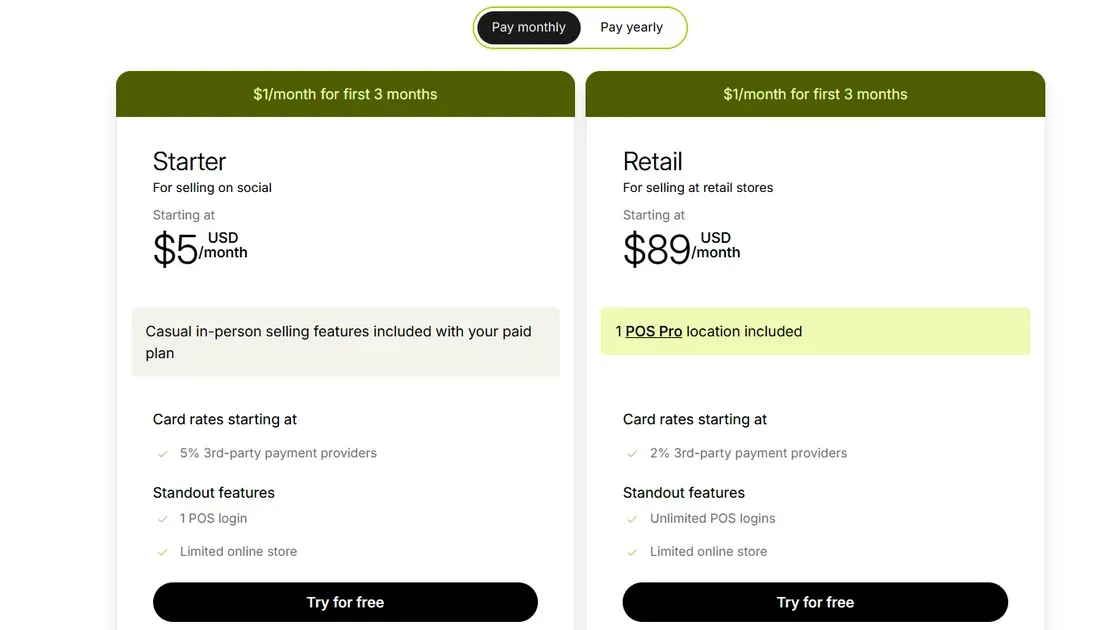Click checkmark beside 5% 3rd-party payment providers

pos(162,454)
